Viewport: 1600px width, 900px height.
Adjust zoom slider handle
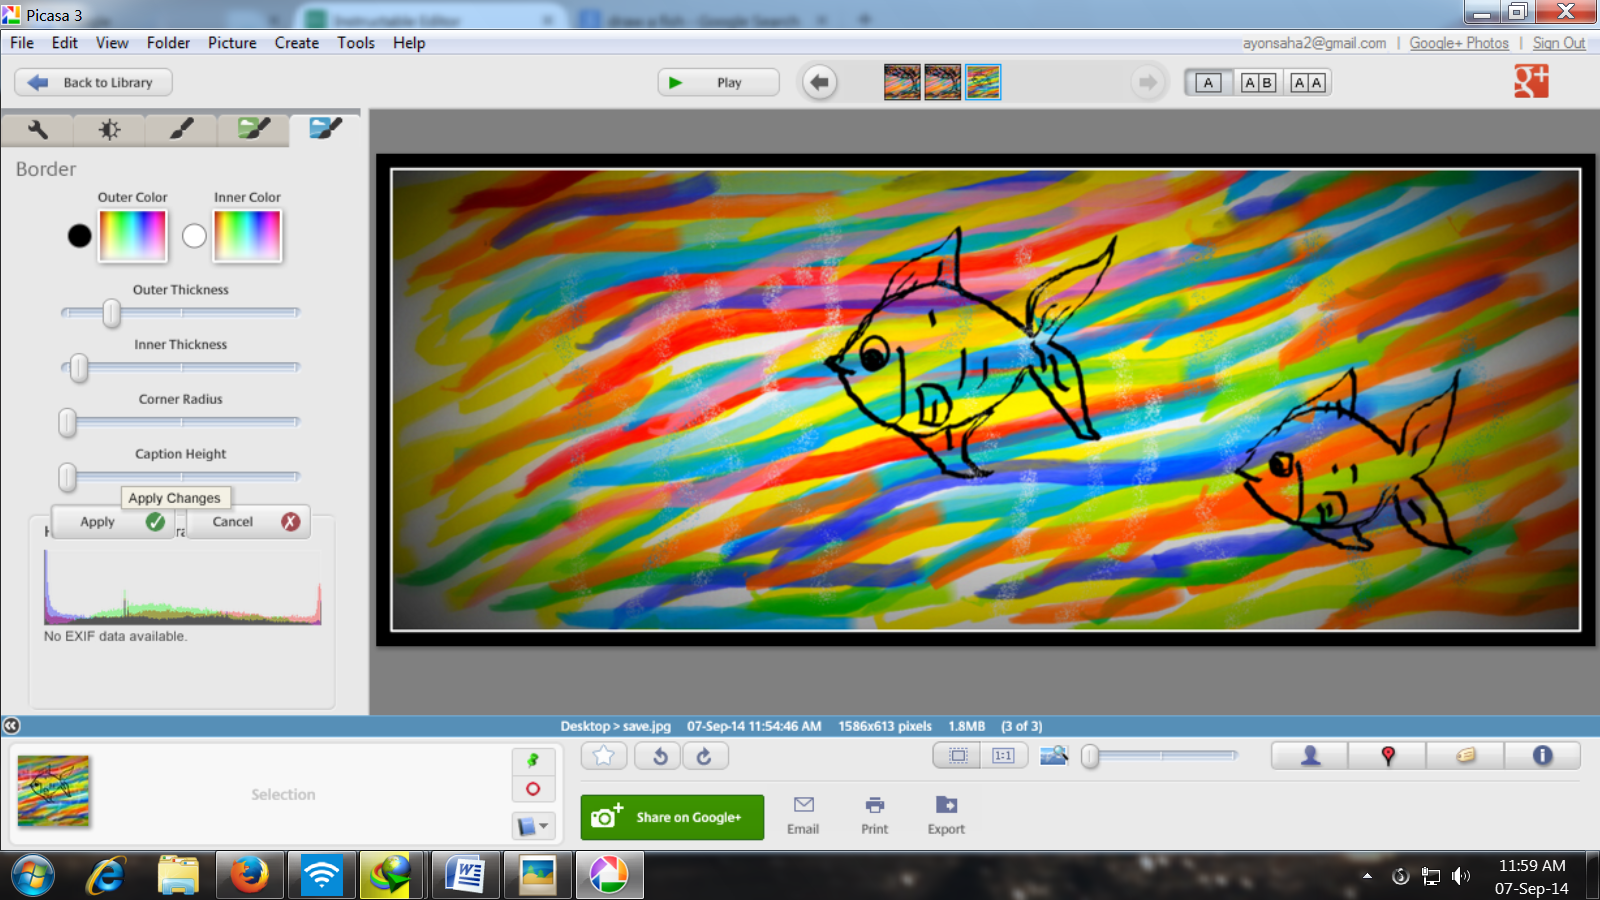coord(1091,756)
